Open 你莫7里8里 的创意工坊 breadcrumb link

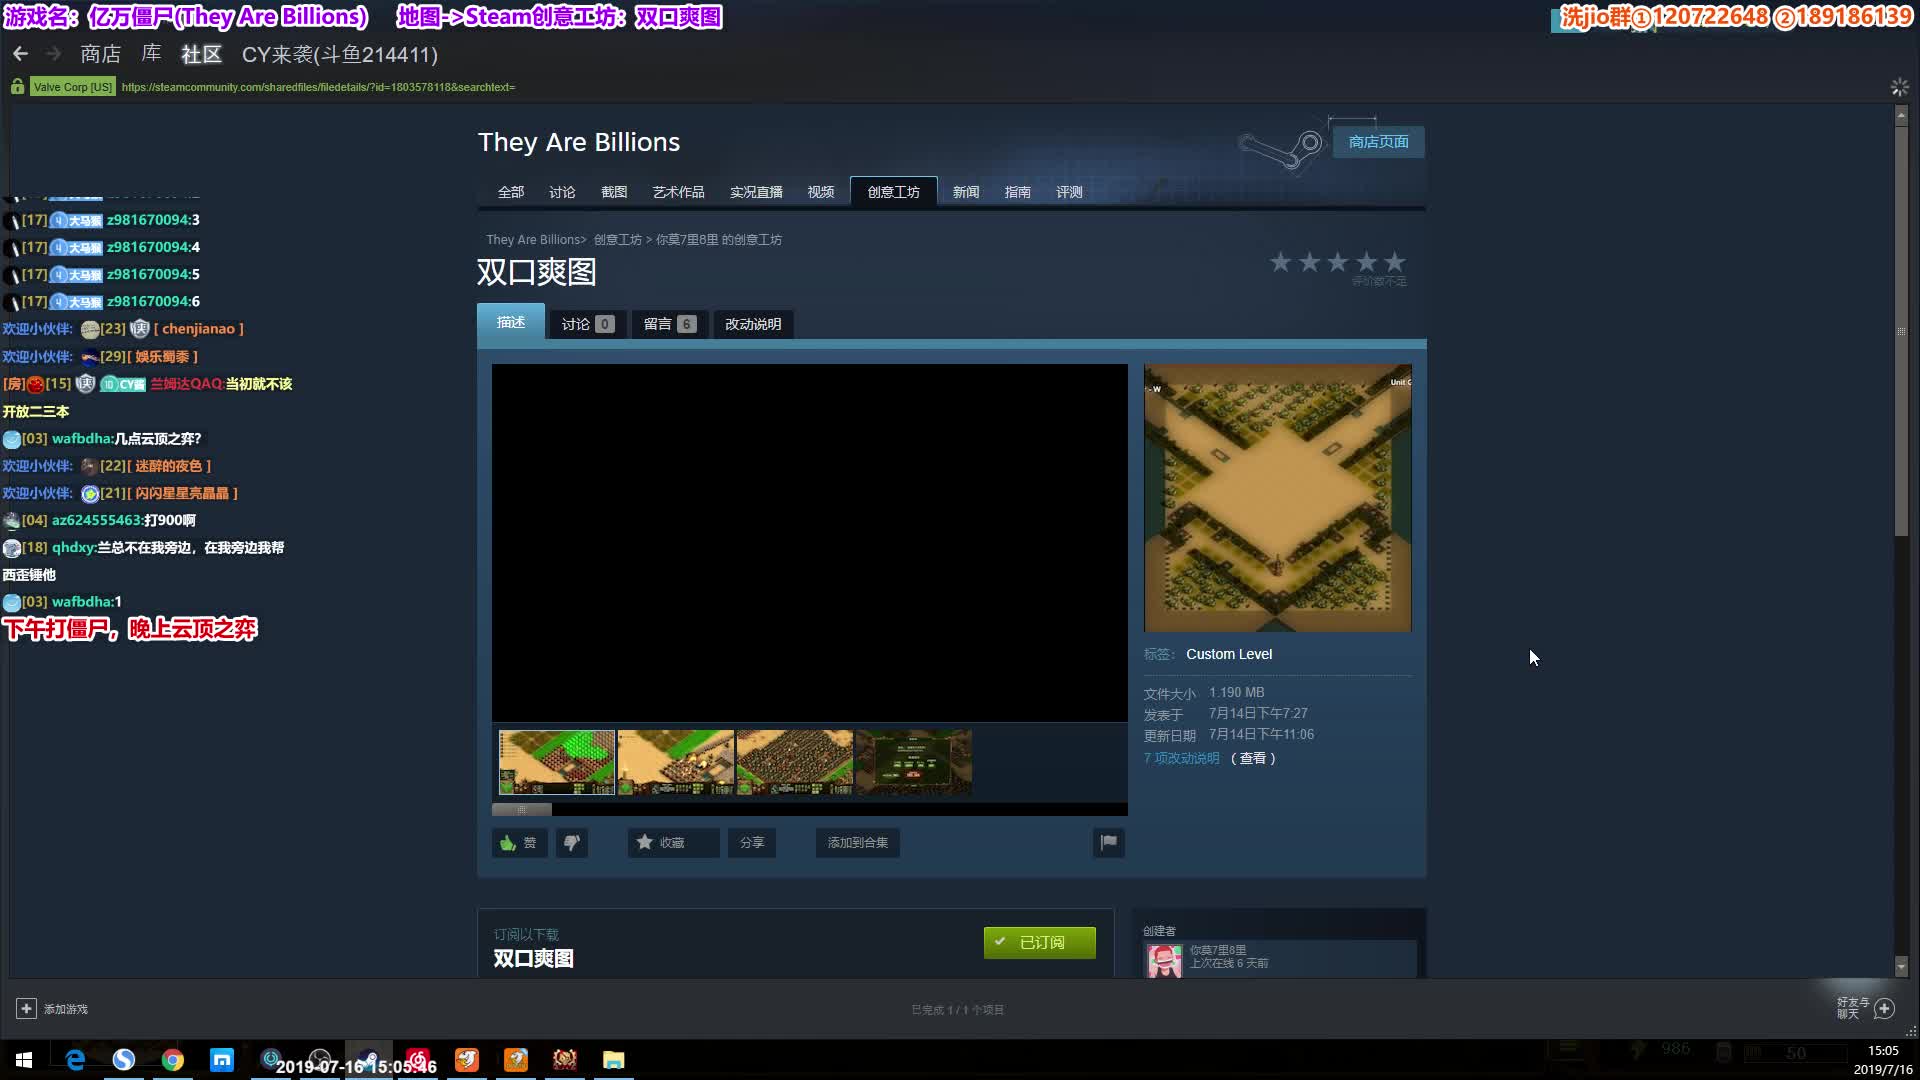coord(719,240)
